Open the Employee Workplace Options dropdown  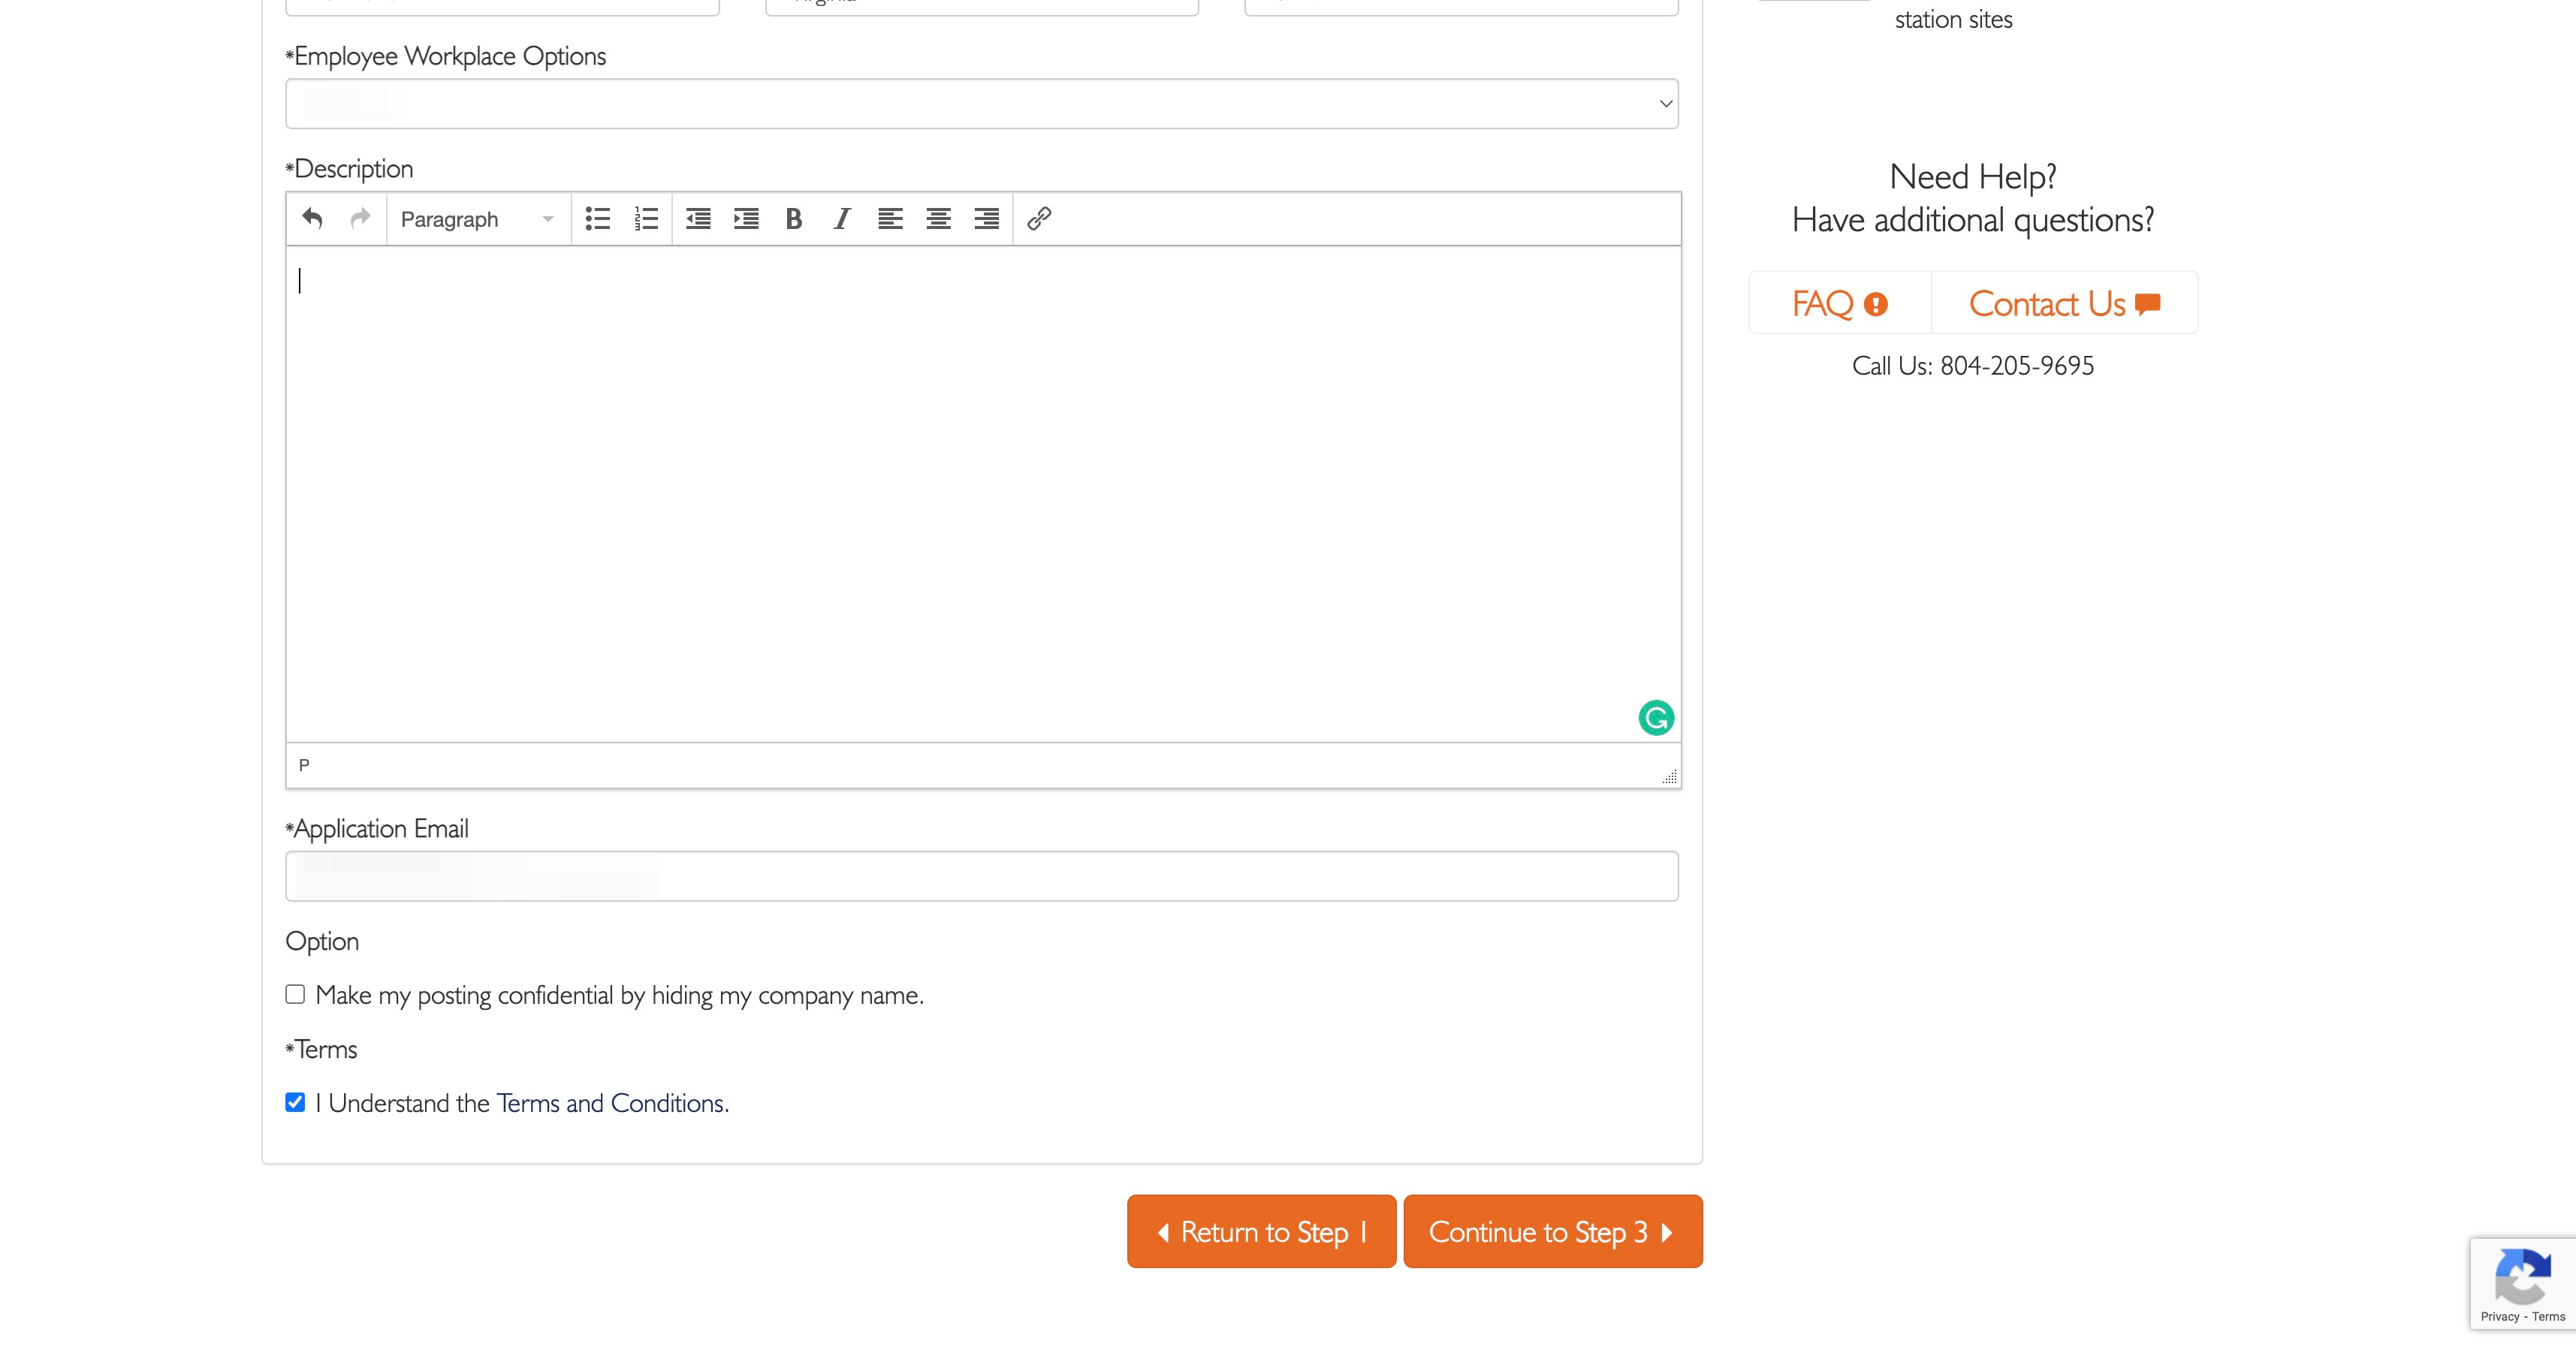[x=982, y=104]
